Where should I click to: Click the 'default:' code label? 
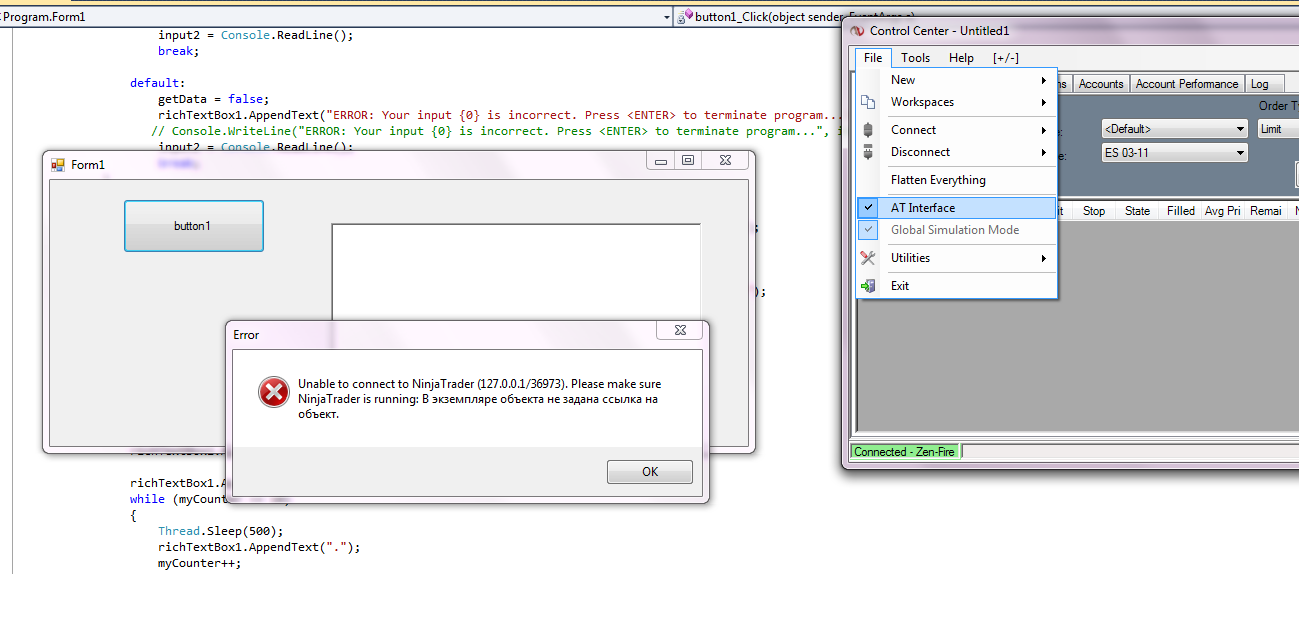158,83
